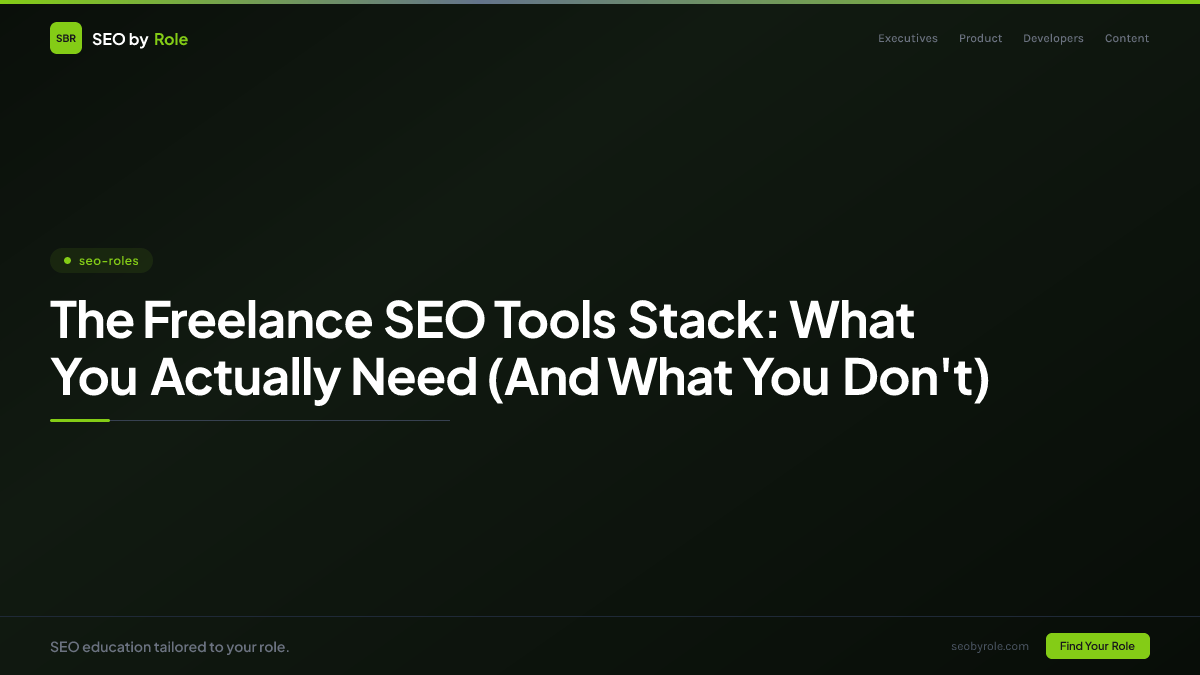
Task: Click the green underline accent below the title
Action: (x=80, y=421)
